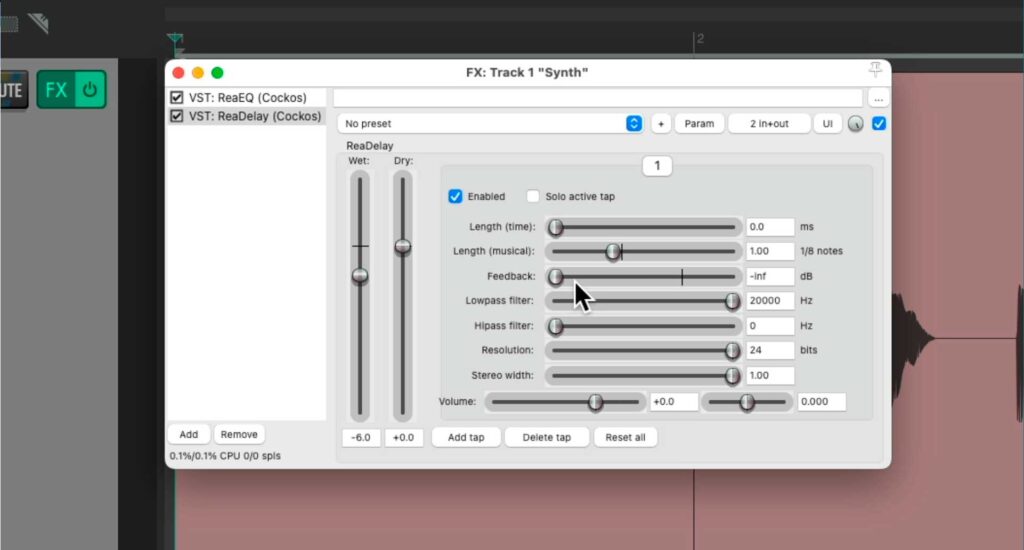Click the Dry +0.0 value field
The width and height of the screenshot is (1024, 550).
[404, 438]
